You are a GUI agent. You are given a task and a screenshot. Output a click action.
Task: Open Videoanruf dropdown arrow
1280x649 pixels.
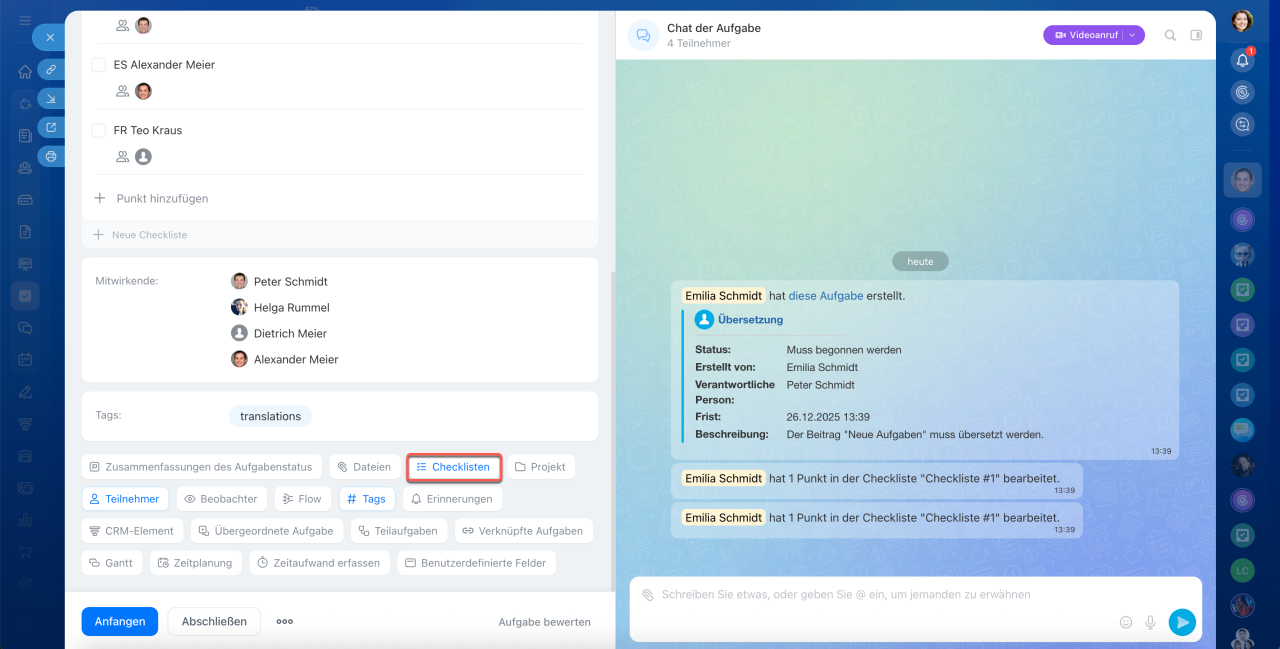click(1132, 35)
